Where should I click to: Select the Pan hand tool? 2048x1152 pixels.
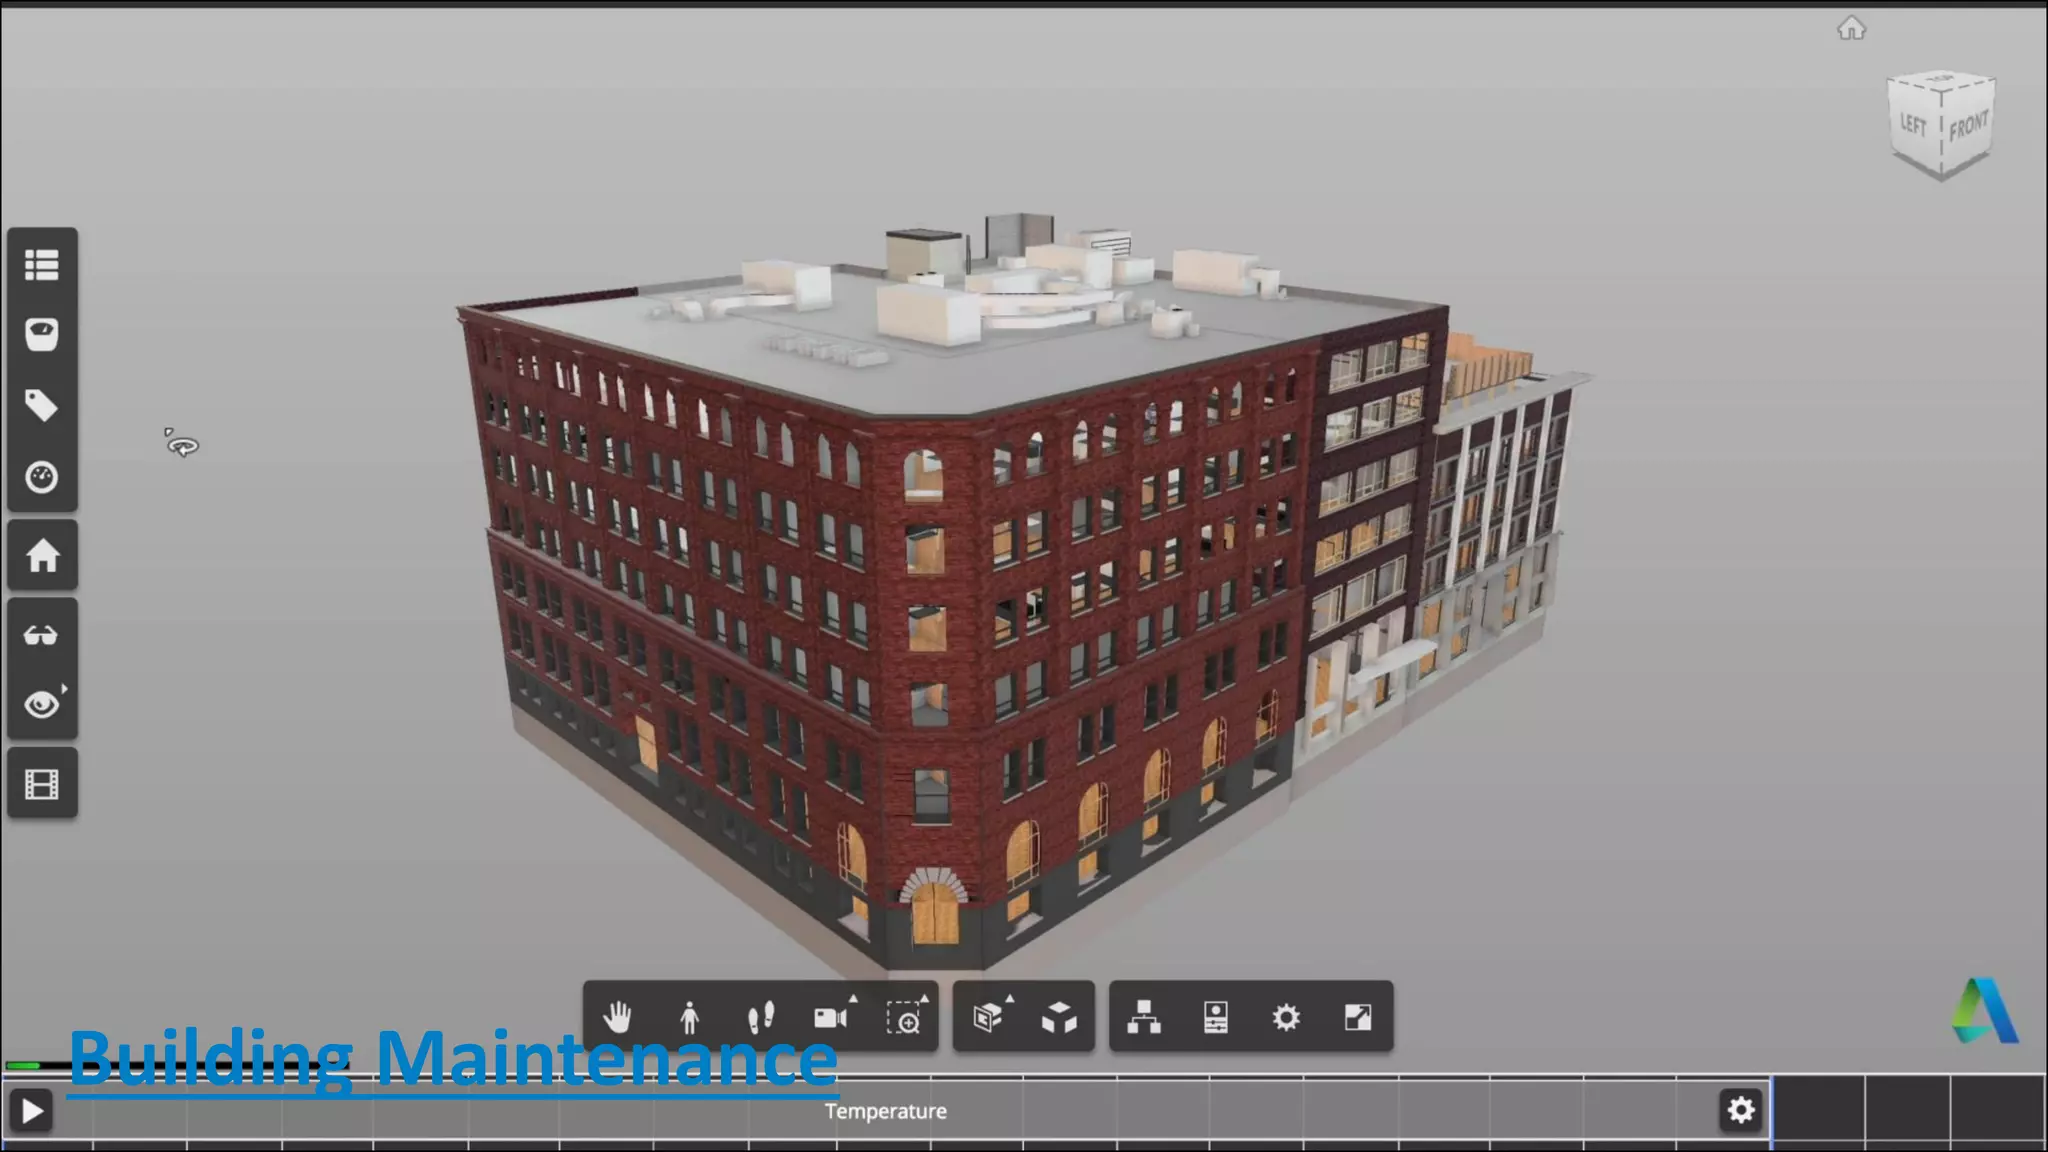[618, 1018]
